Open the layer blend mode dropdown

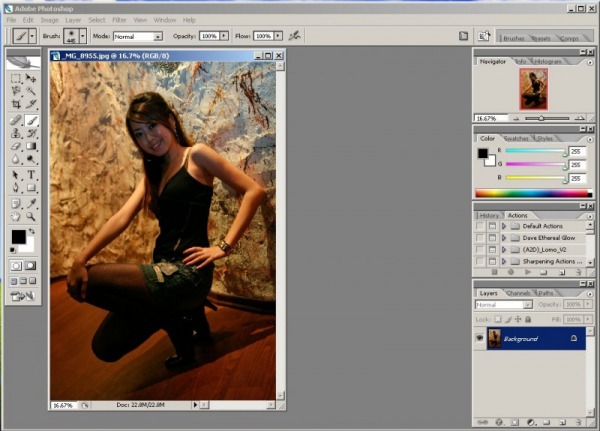(x=500, y=304)
